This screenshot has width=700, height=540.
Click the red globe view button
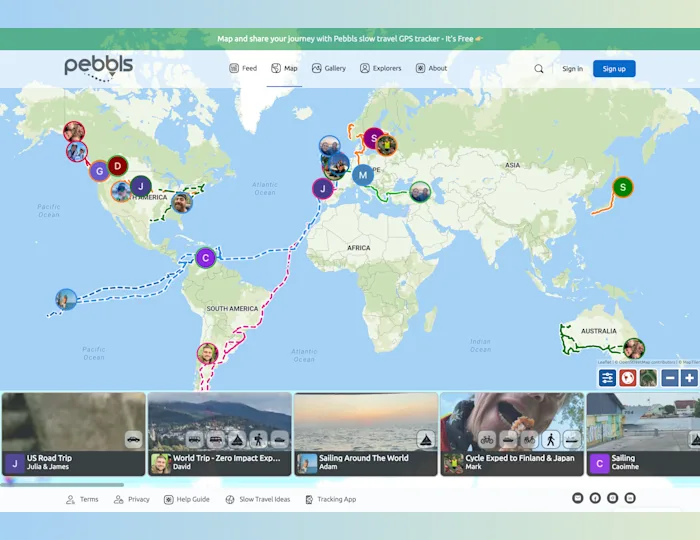click(x=628, y=378)
